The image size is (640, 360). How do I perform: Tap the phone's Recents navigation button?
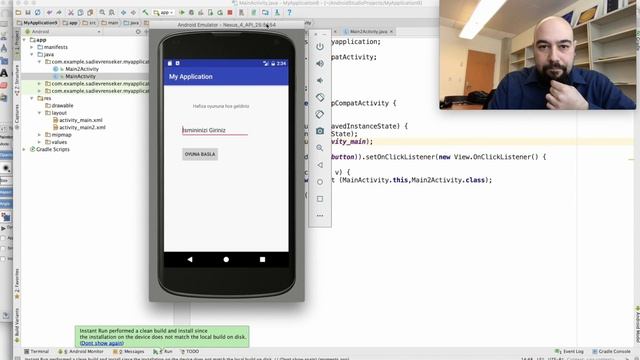[x=262, y=259]
